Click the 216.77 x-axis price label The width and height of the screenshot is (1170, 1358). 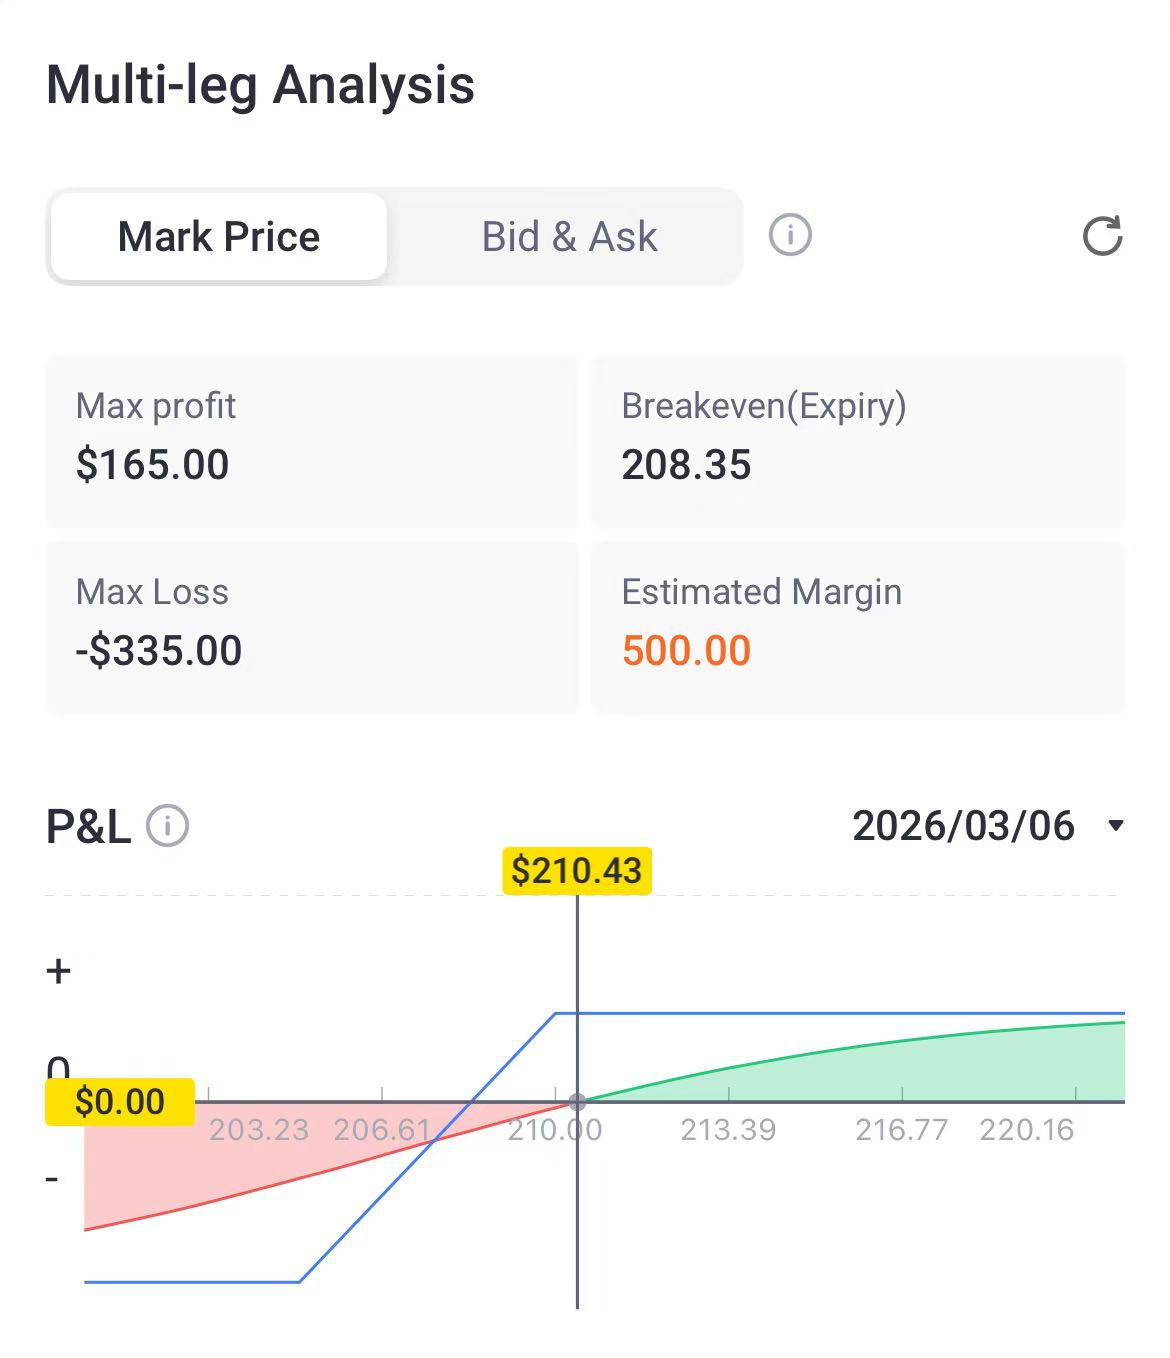[901, 1130]
